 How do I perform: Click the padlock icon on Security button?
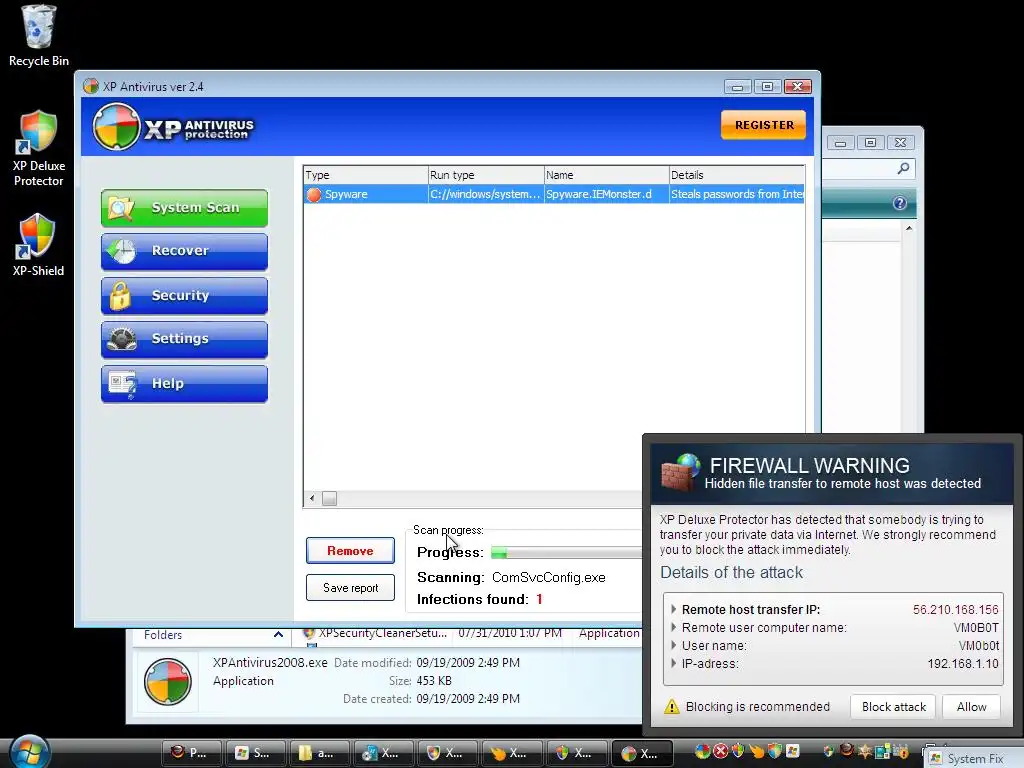pos(120,295)
